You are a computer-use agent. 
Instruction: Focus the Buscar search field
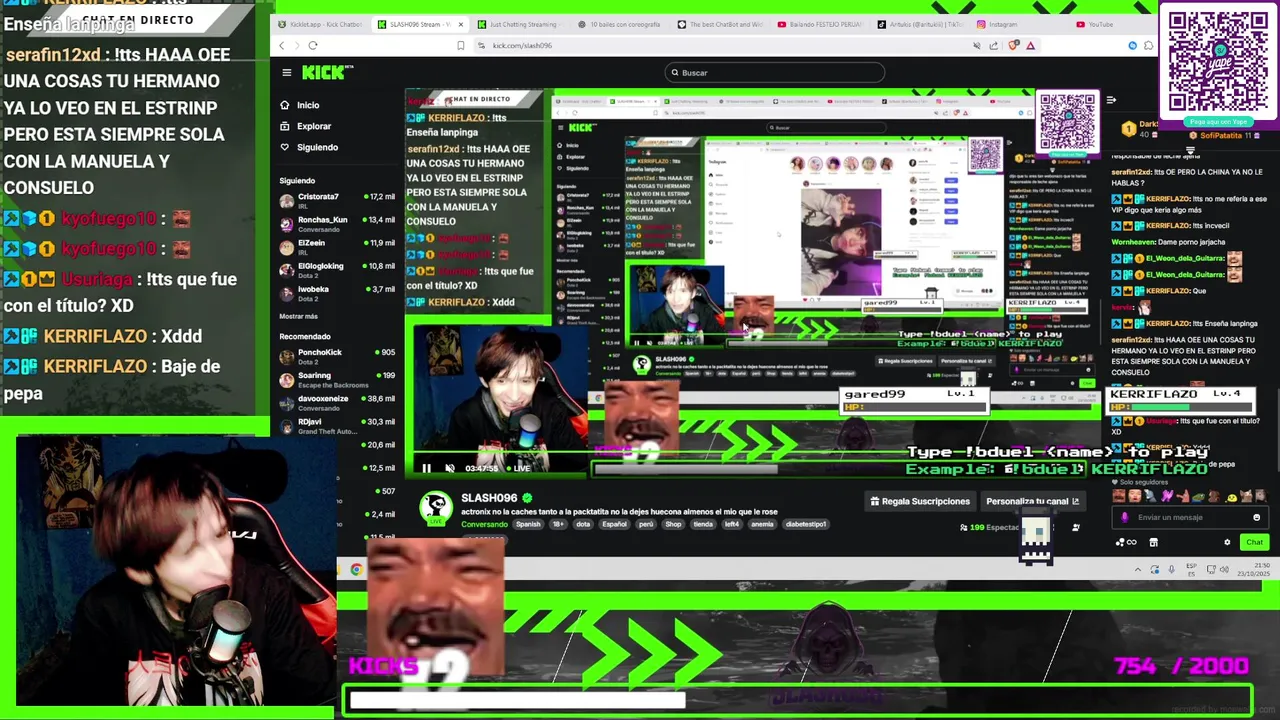pos(776,72)
